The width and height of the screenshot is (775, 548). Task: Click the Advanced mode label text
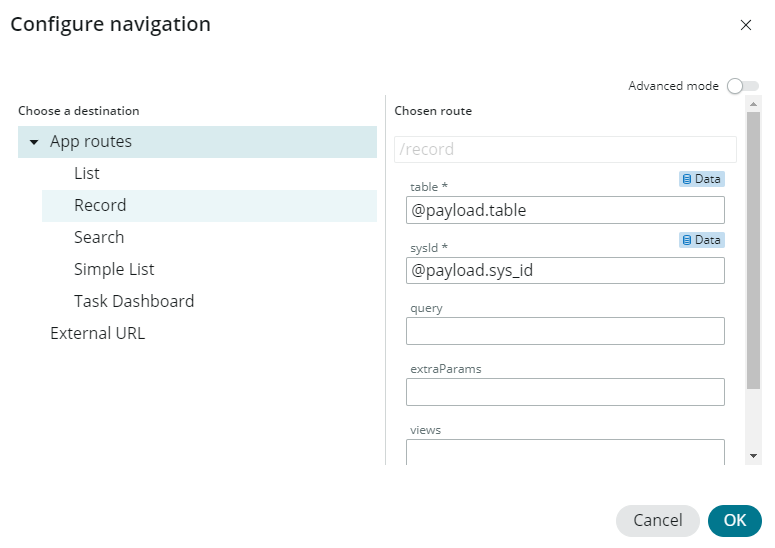[x=673, y=86]
